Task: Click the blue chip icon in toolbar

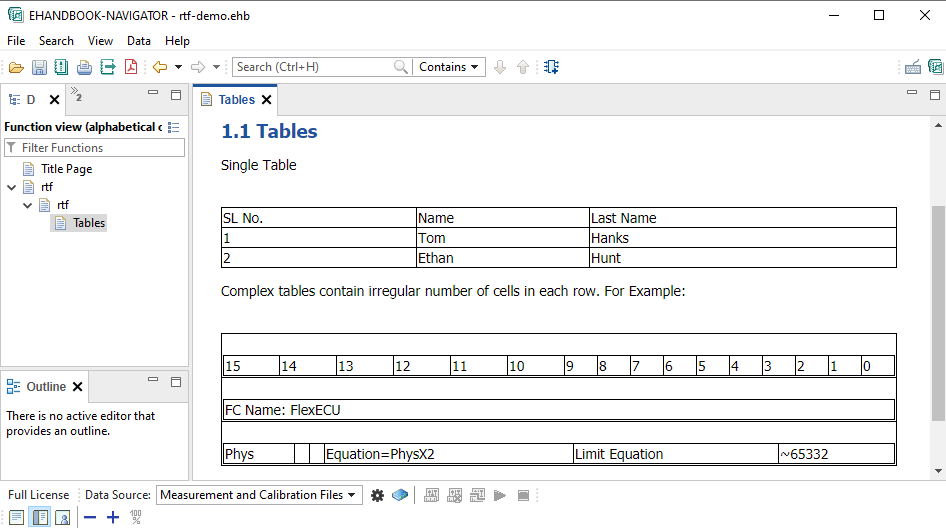Action: point(552,67)
